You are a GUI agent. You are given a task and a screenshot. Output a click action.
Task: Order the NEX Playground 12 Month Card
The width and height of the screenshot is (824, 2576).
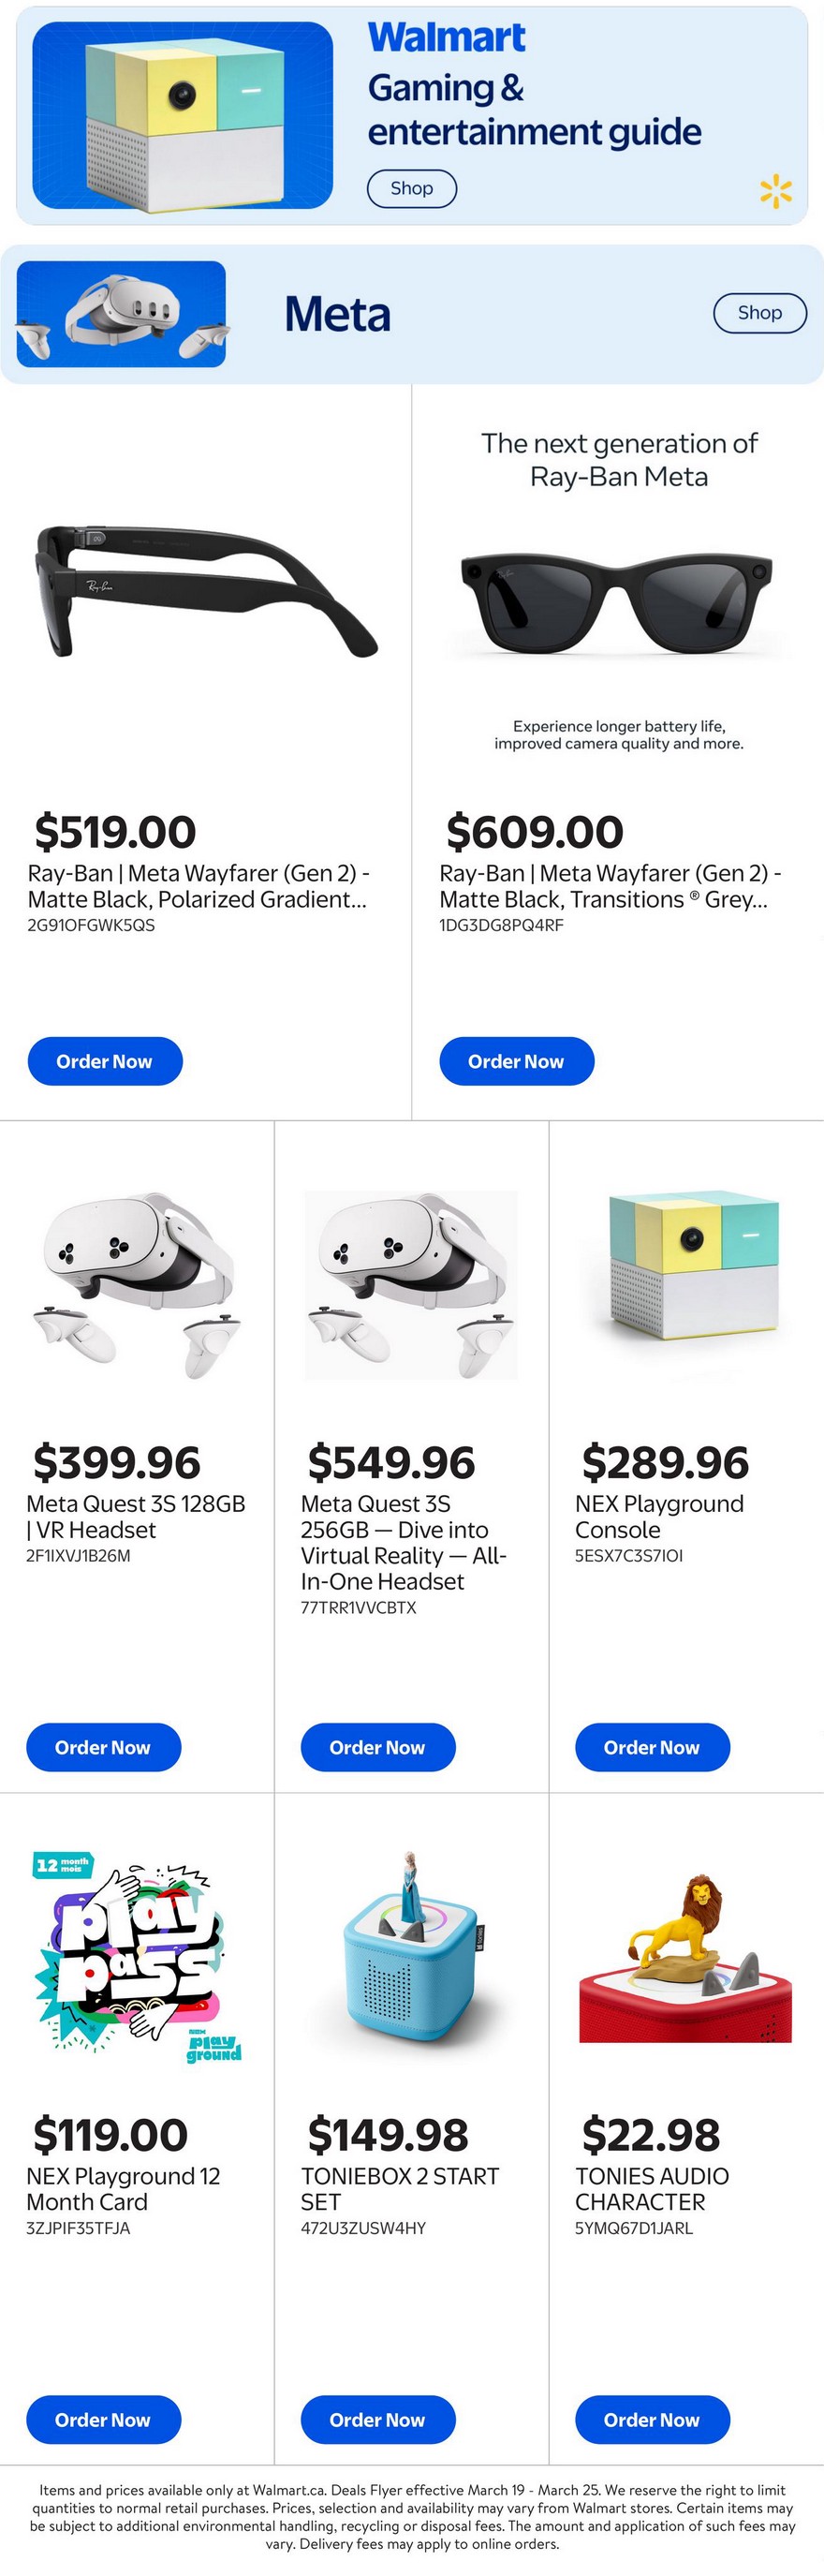[103, 2419]
